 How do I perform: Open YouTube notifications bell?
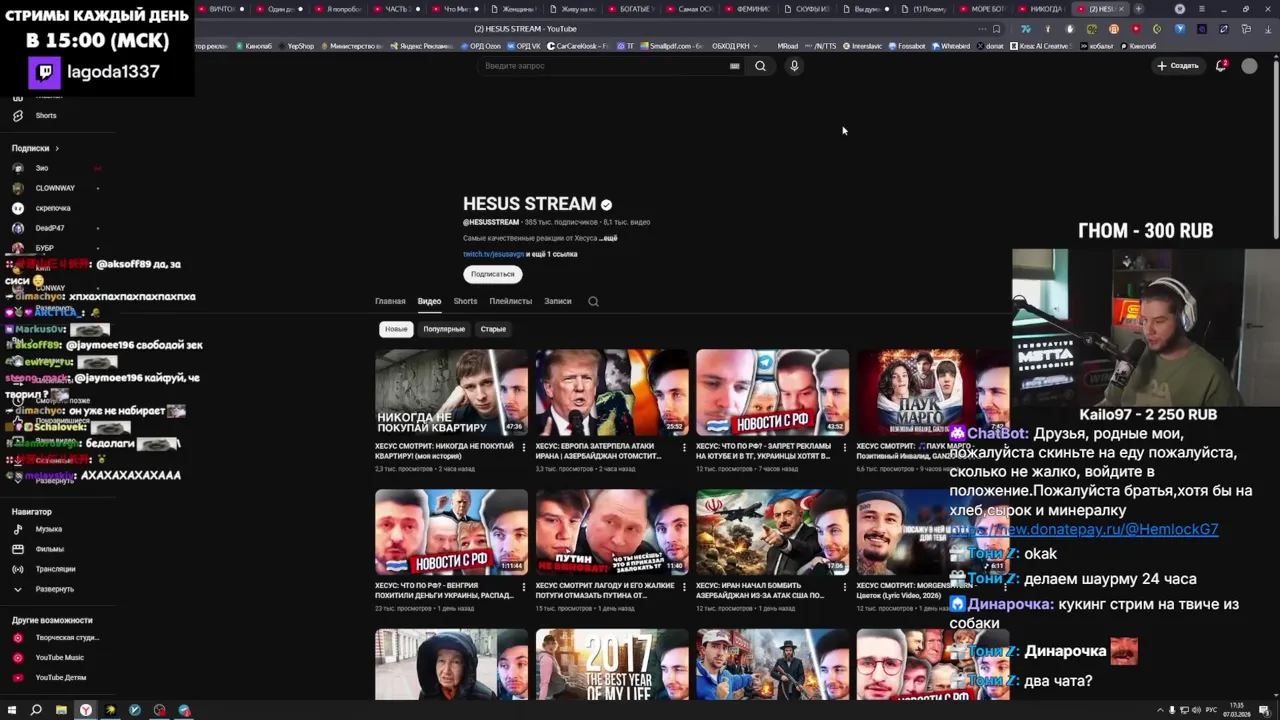click(1221, 65)
